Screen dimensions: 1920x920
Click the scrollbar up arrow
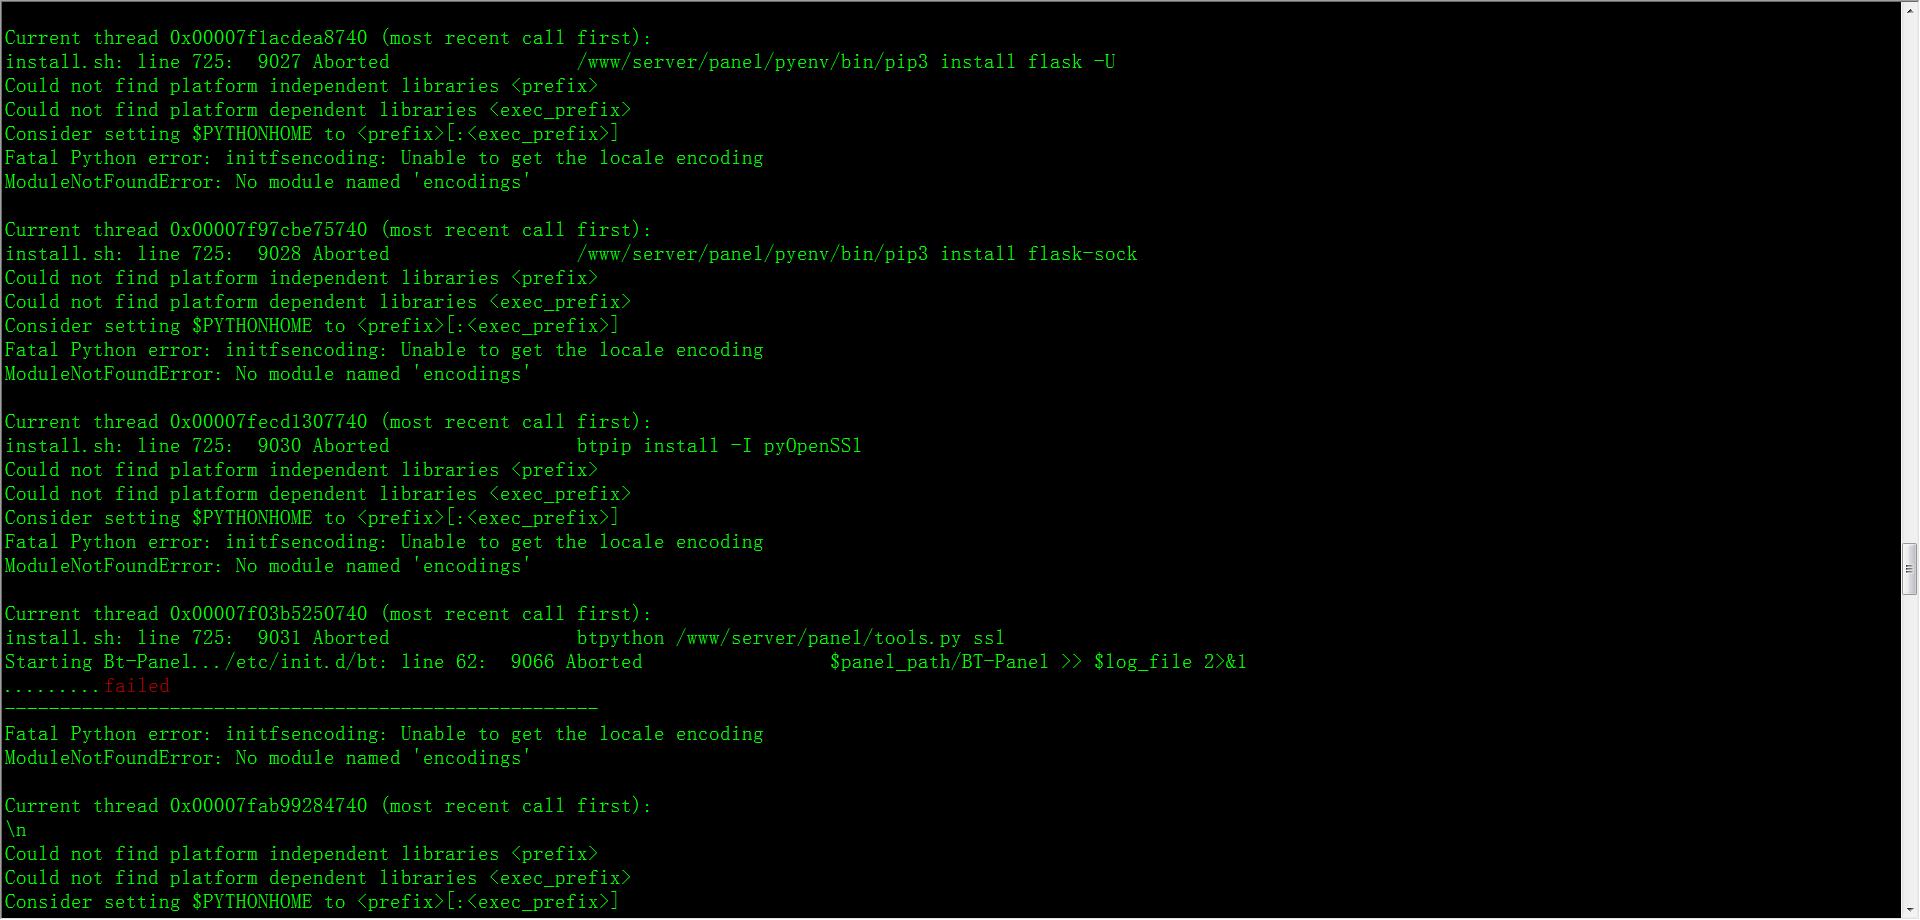pos(1909,9)
